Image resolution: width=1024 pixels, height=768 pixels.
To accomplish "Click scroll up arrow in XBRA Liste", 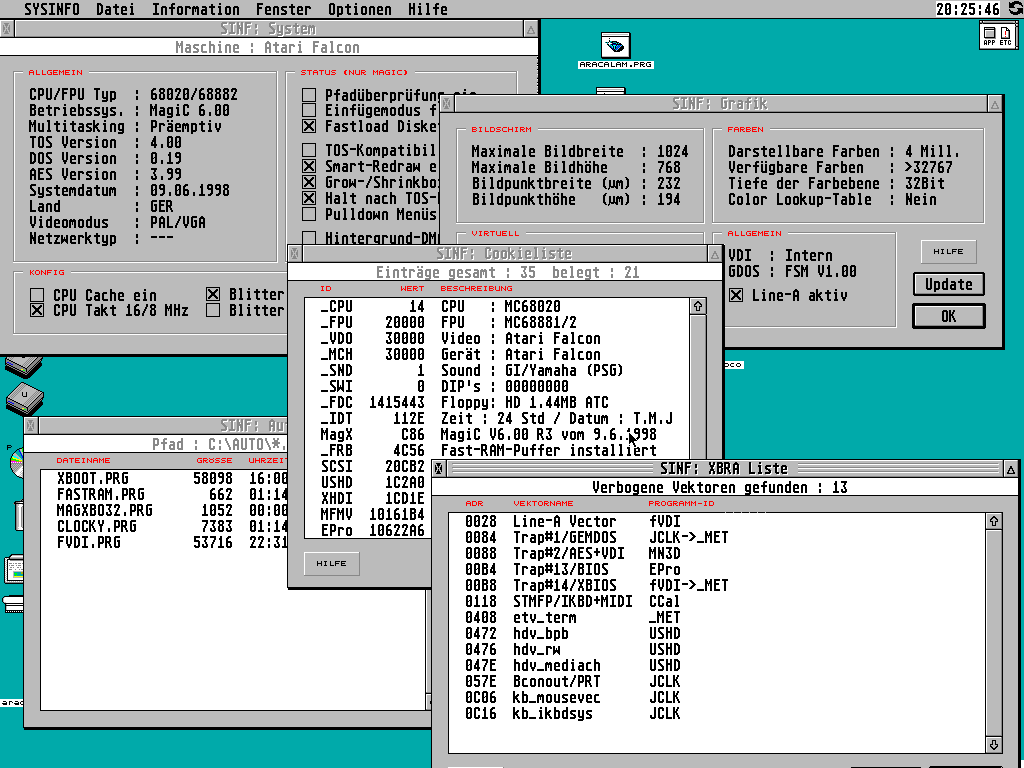I will [x=993, y=521].
